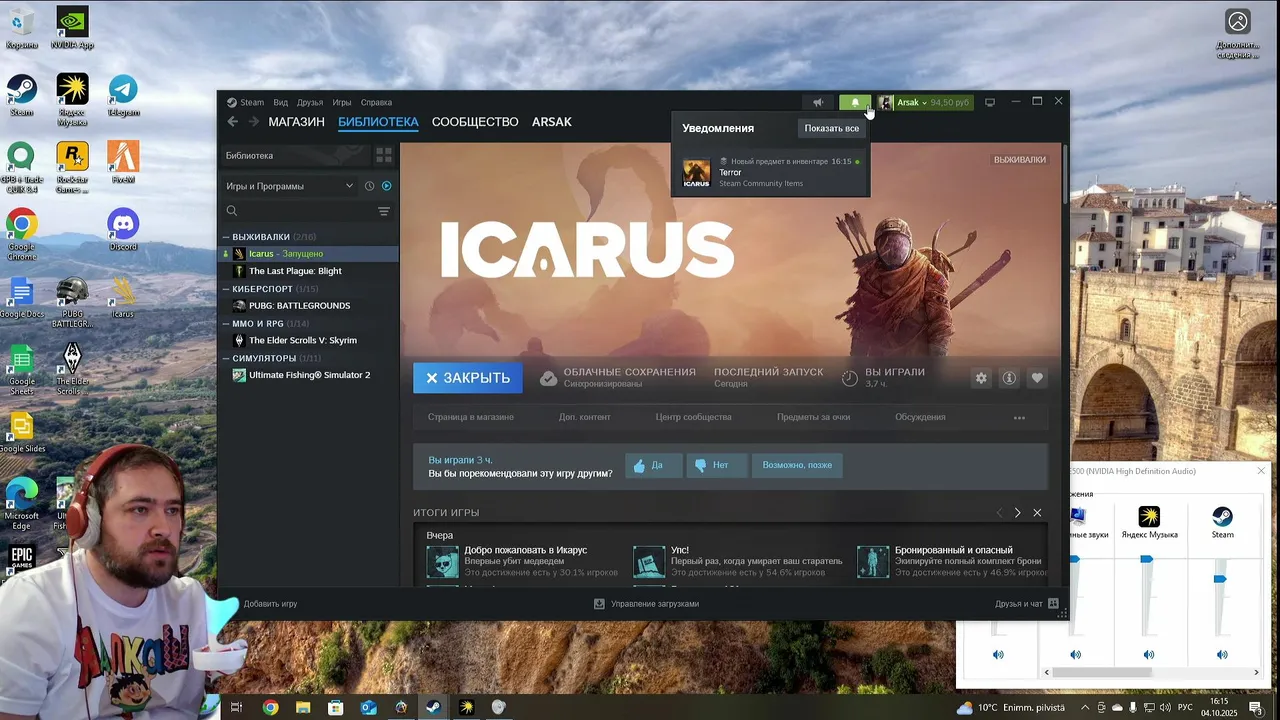
Task: Open the Добро пожаловать в Икарус achievement
Action: click(522, 561)
